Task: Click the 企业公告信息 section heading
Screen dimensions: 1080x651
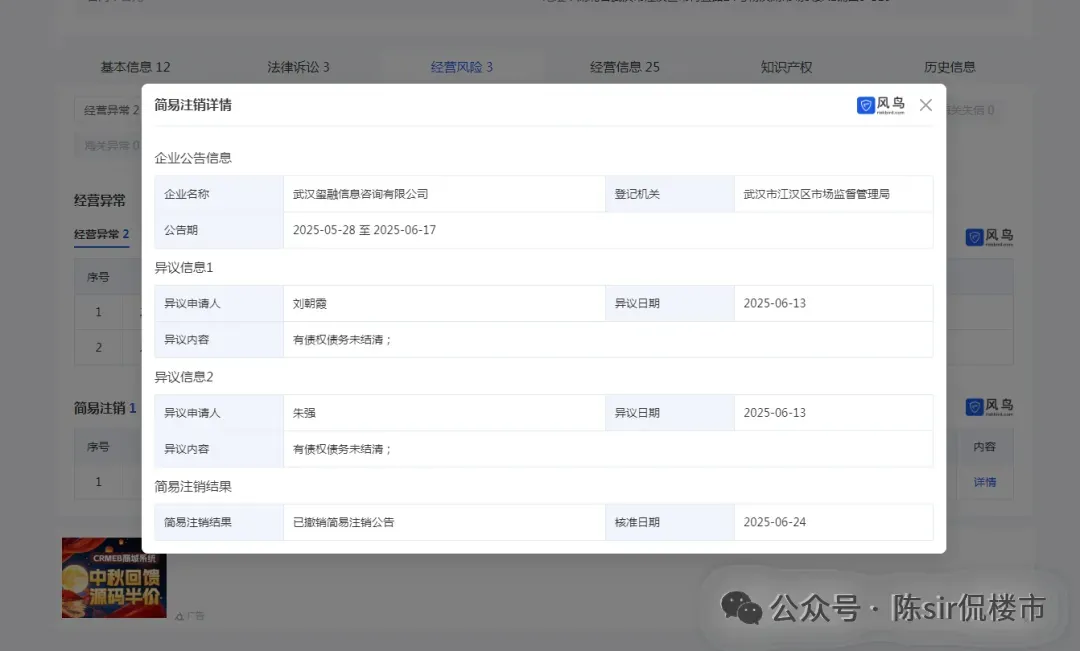Action: click(193, 158)
